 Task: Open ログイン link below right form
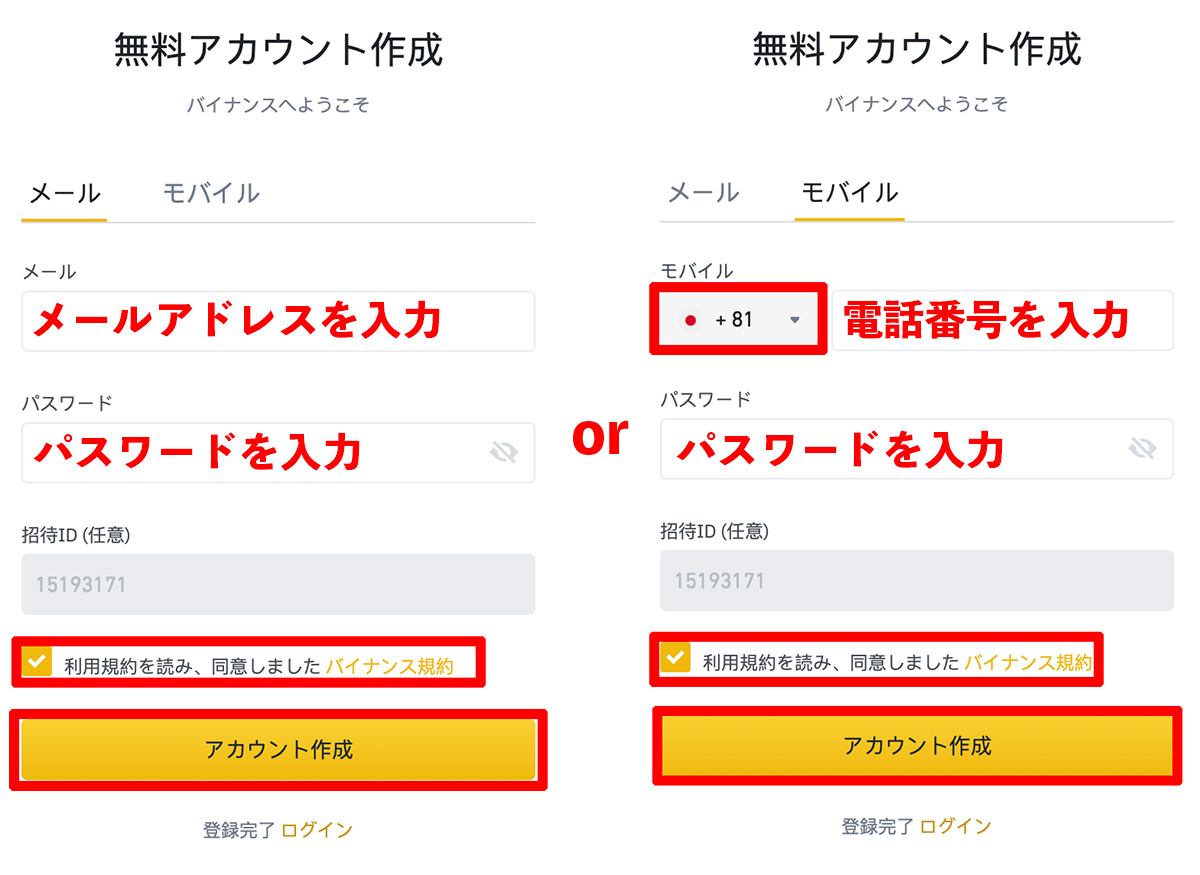tap(956, 826)
